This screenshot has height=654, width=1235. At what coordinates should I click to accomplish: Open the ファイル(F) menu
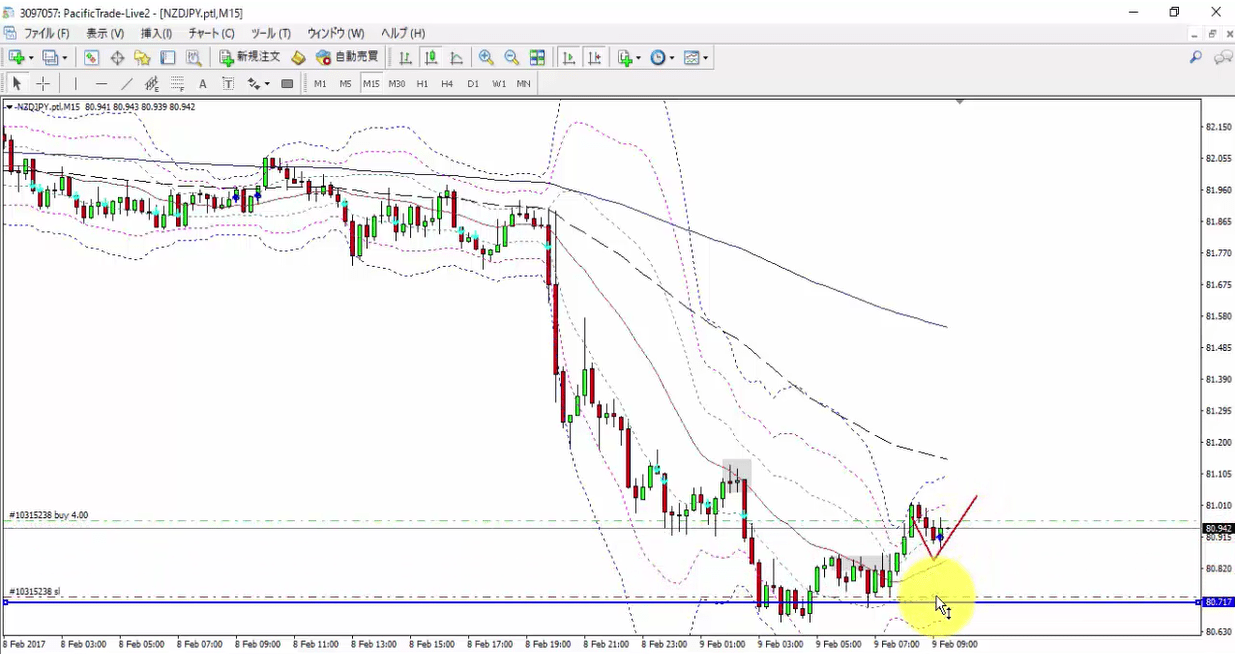47,33
